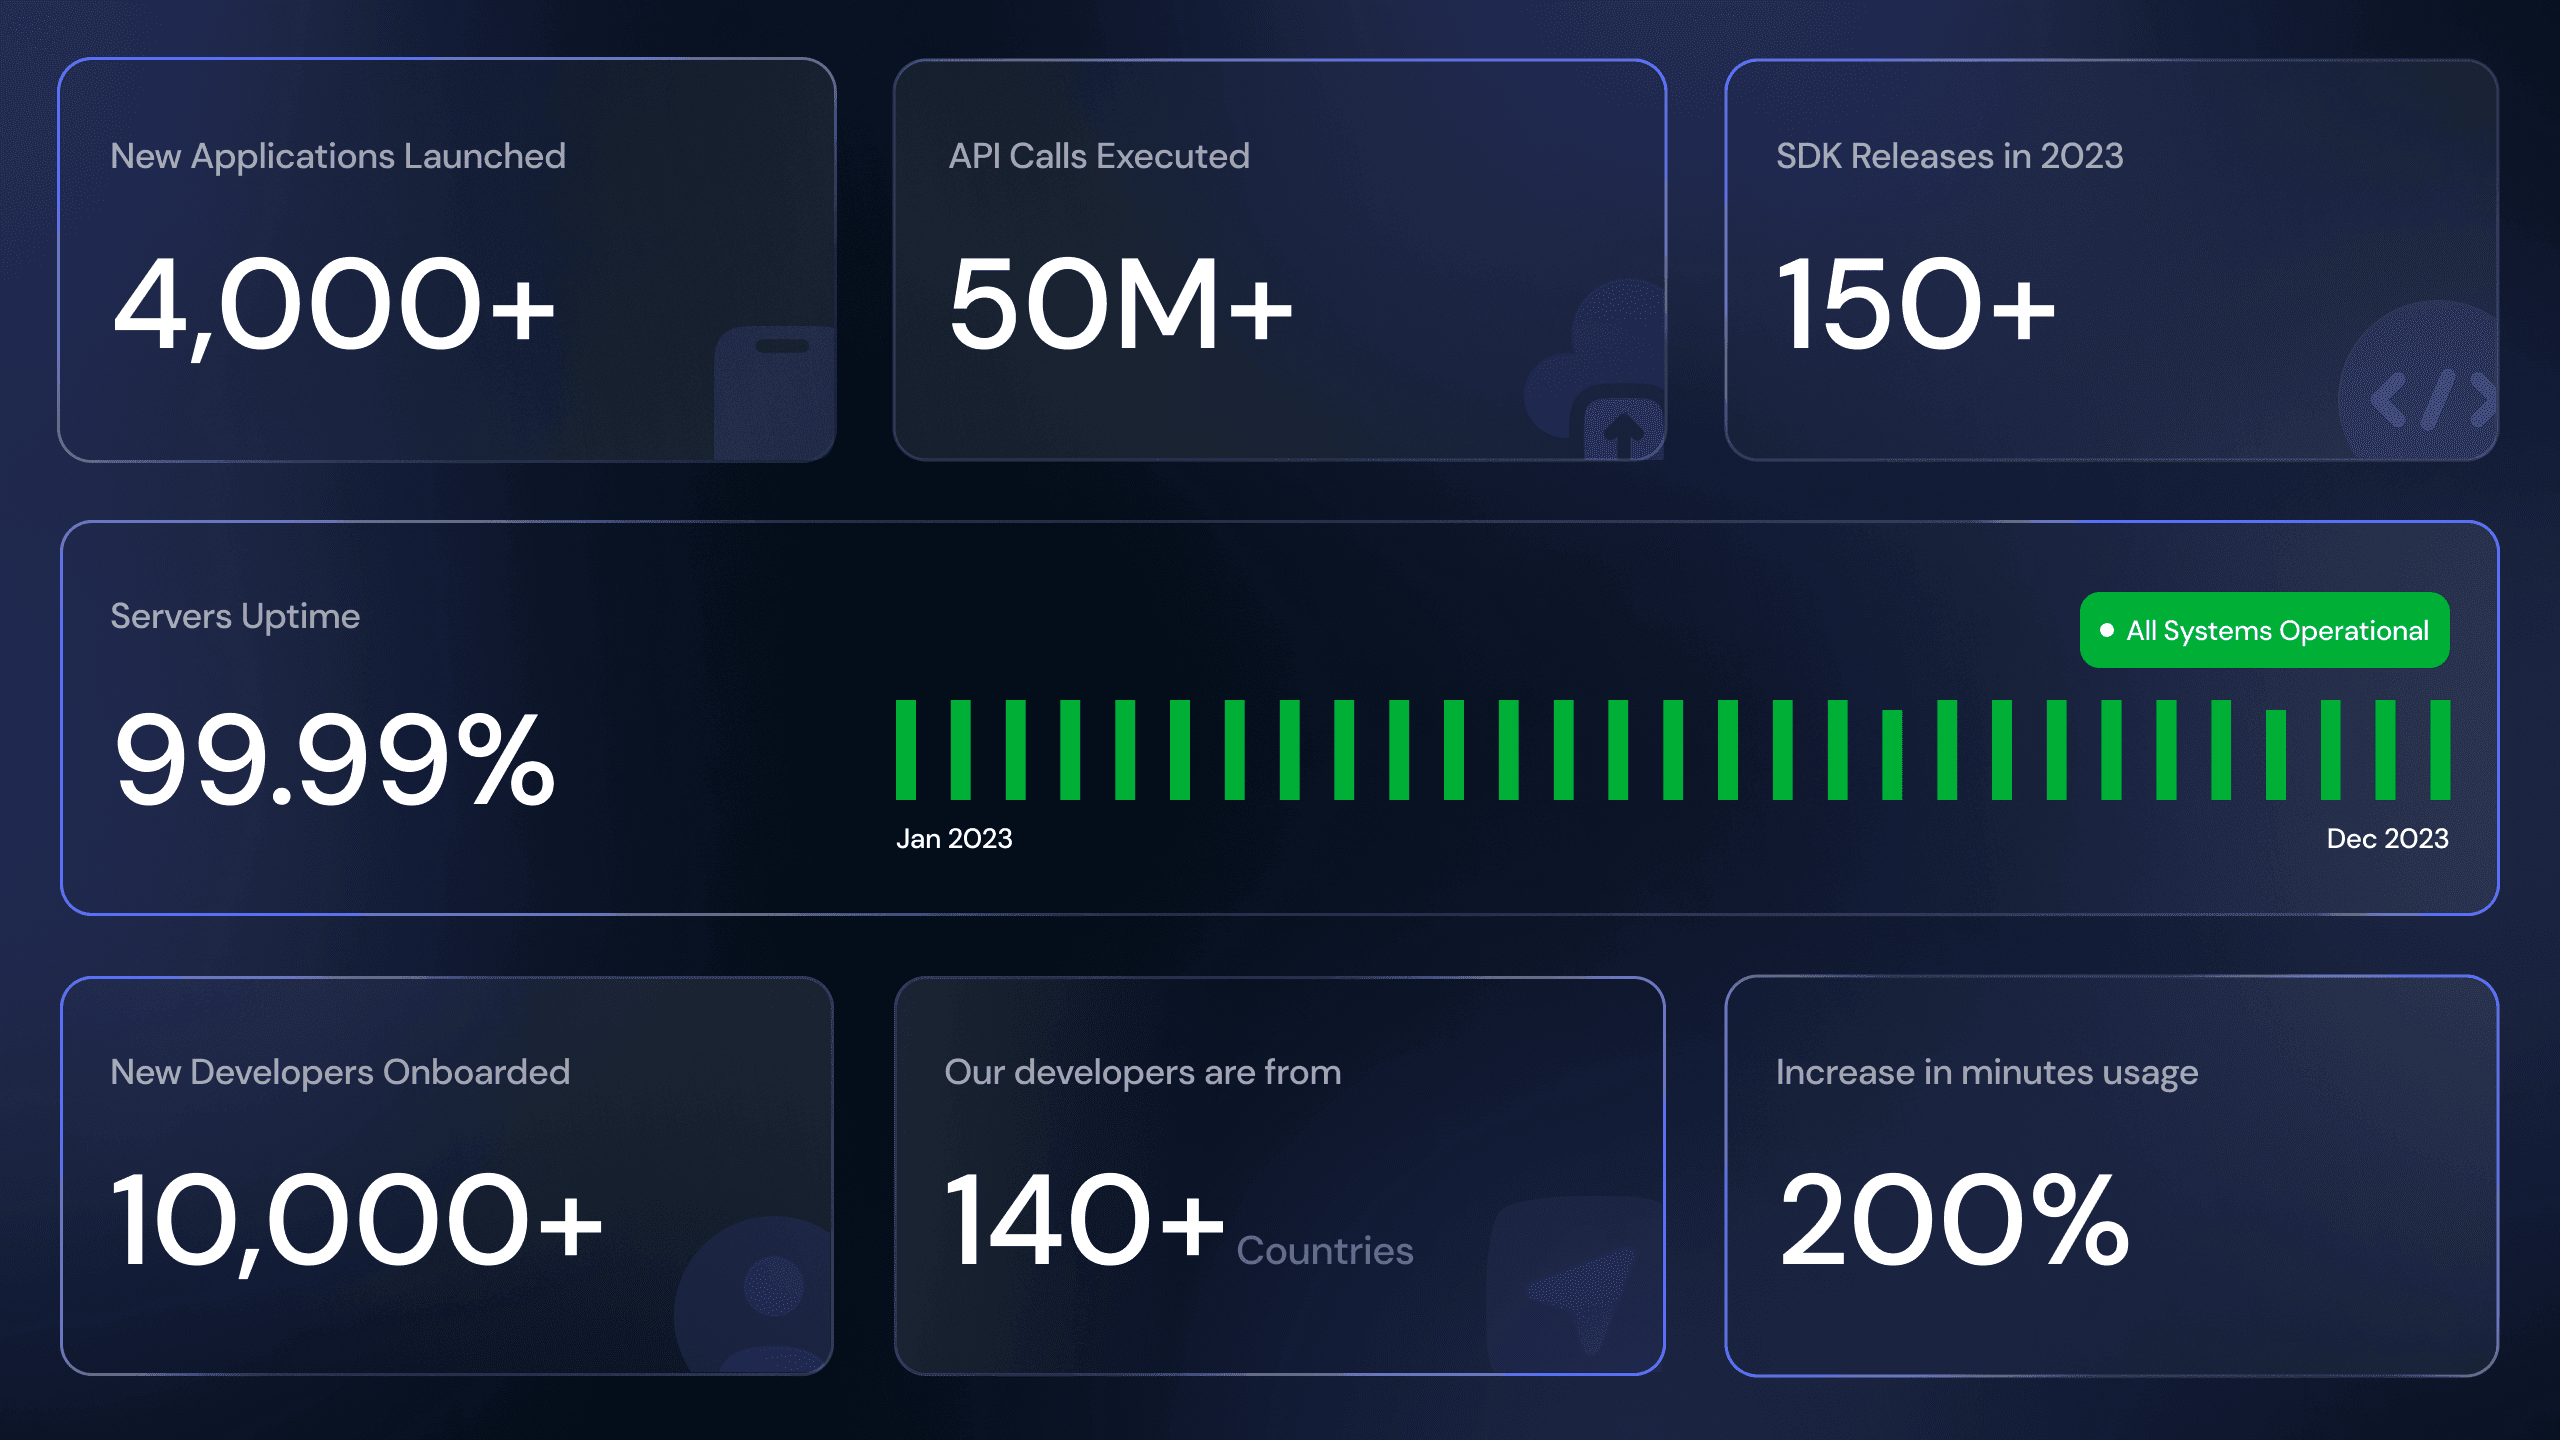This screenshot has width=2560, height=1440.
Task: Click the API Calls Executed heading
Action: (x=1099, y=156)
